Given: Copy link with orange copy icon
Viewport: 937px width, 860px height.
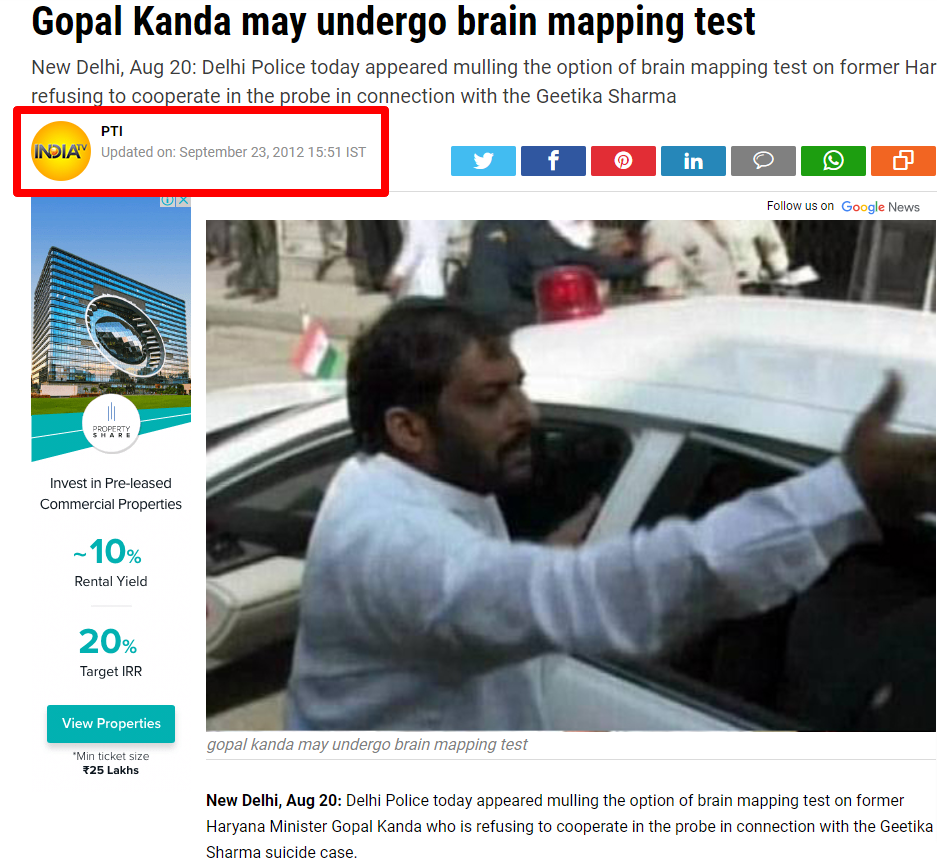Looking at the screenshot, I should click(x=904, y=161).
